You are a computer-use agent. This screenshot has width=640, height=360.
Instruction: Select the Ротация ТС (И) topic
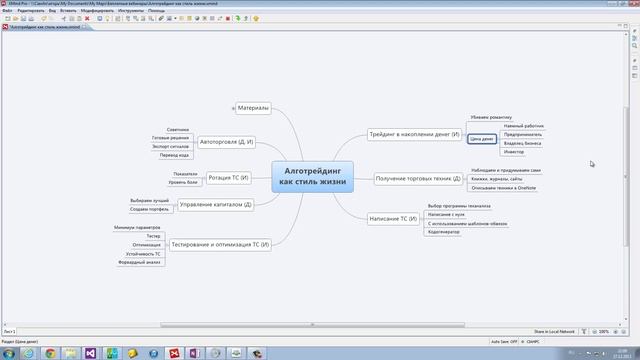tap(228, 178)
